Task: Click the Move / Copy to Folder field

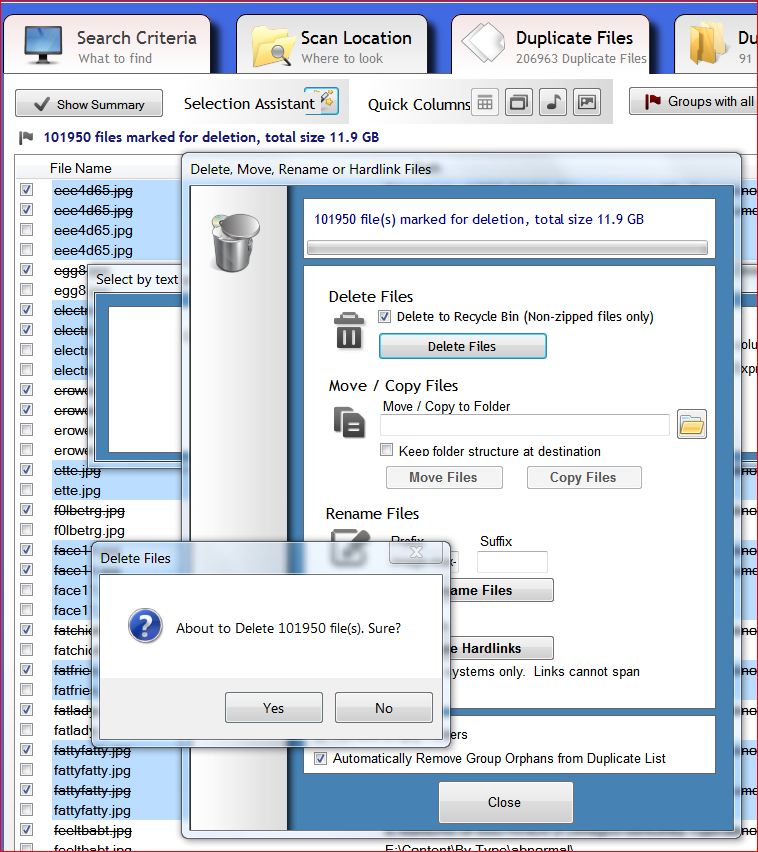Action: 525,425
